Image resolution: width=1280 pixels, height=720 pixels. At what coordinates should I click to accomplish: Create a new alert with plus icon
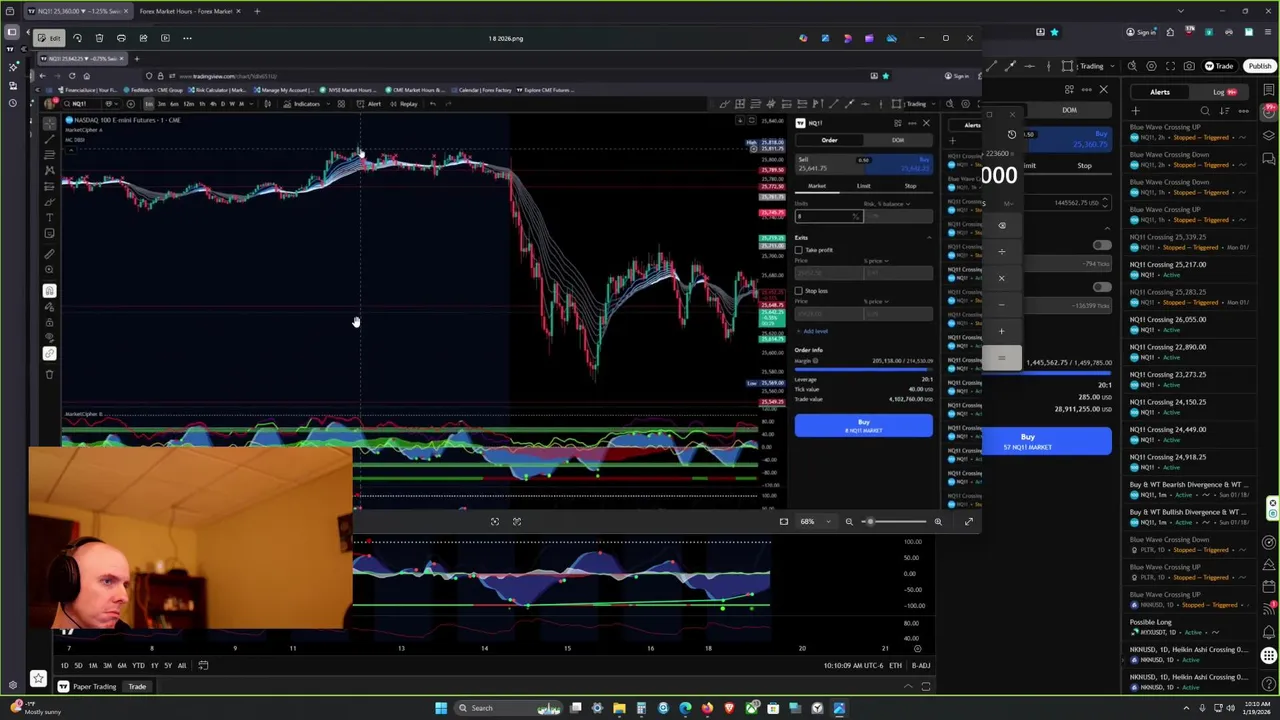coord(1135,111)
